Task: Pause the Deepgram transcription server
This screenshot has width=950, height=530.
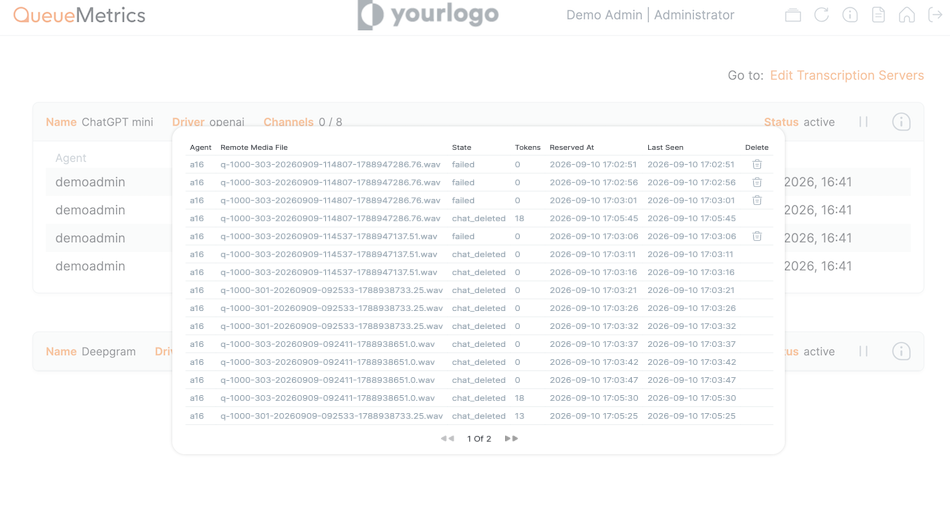Action: tap(863, 351)
